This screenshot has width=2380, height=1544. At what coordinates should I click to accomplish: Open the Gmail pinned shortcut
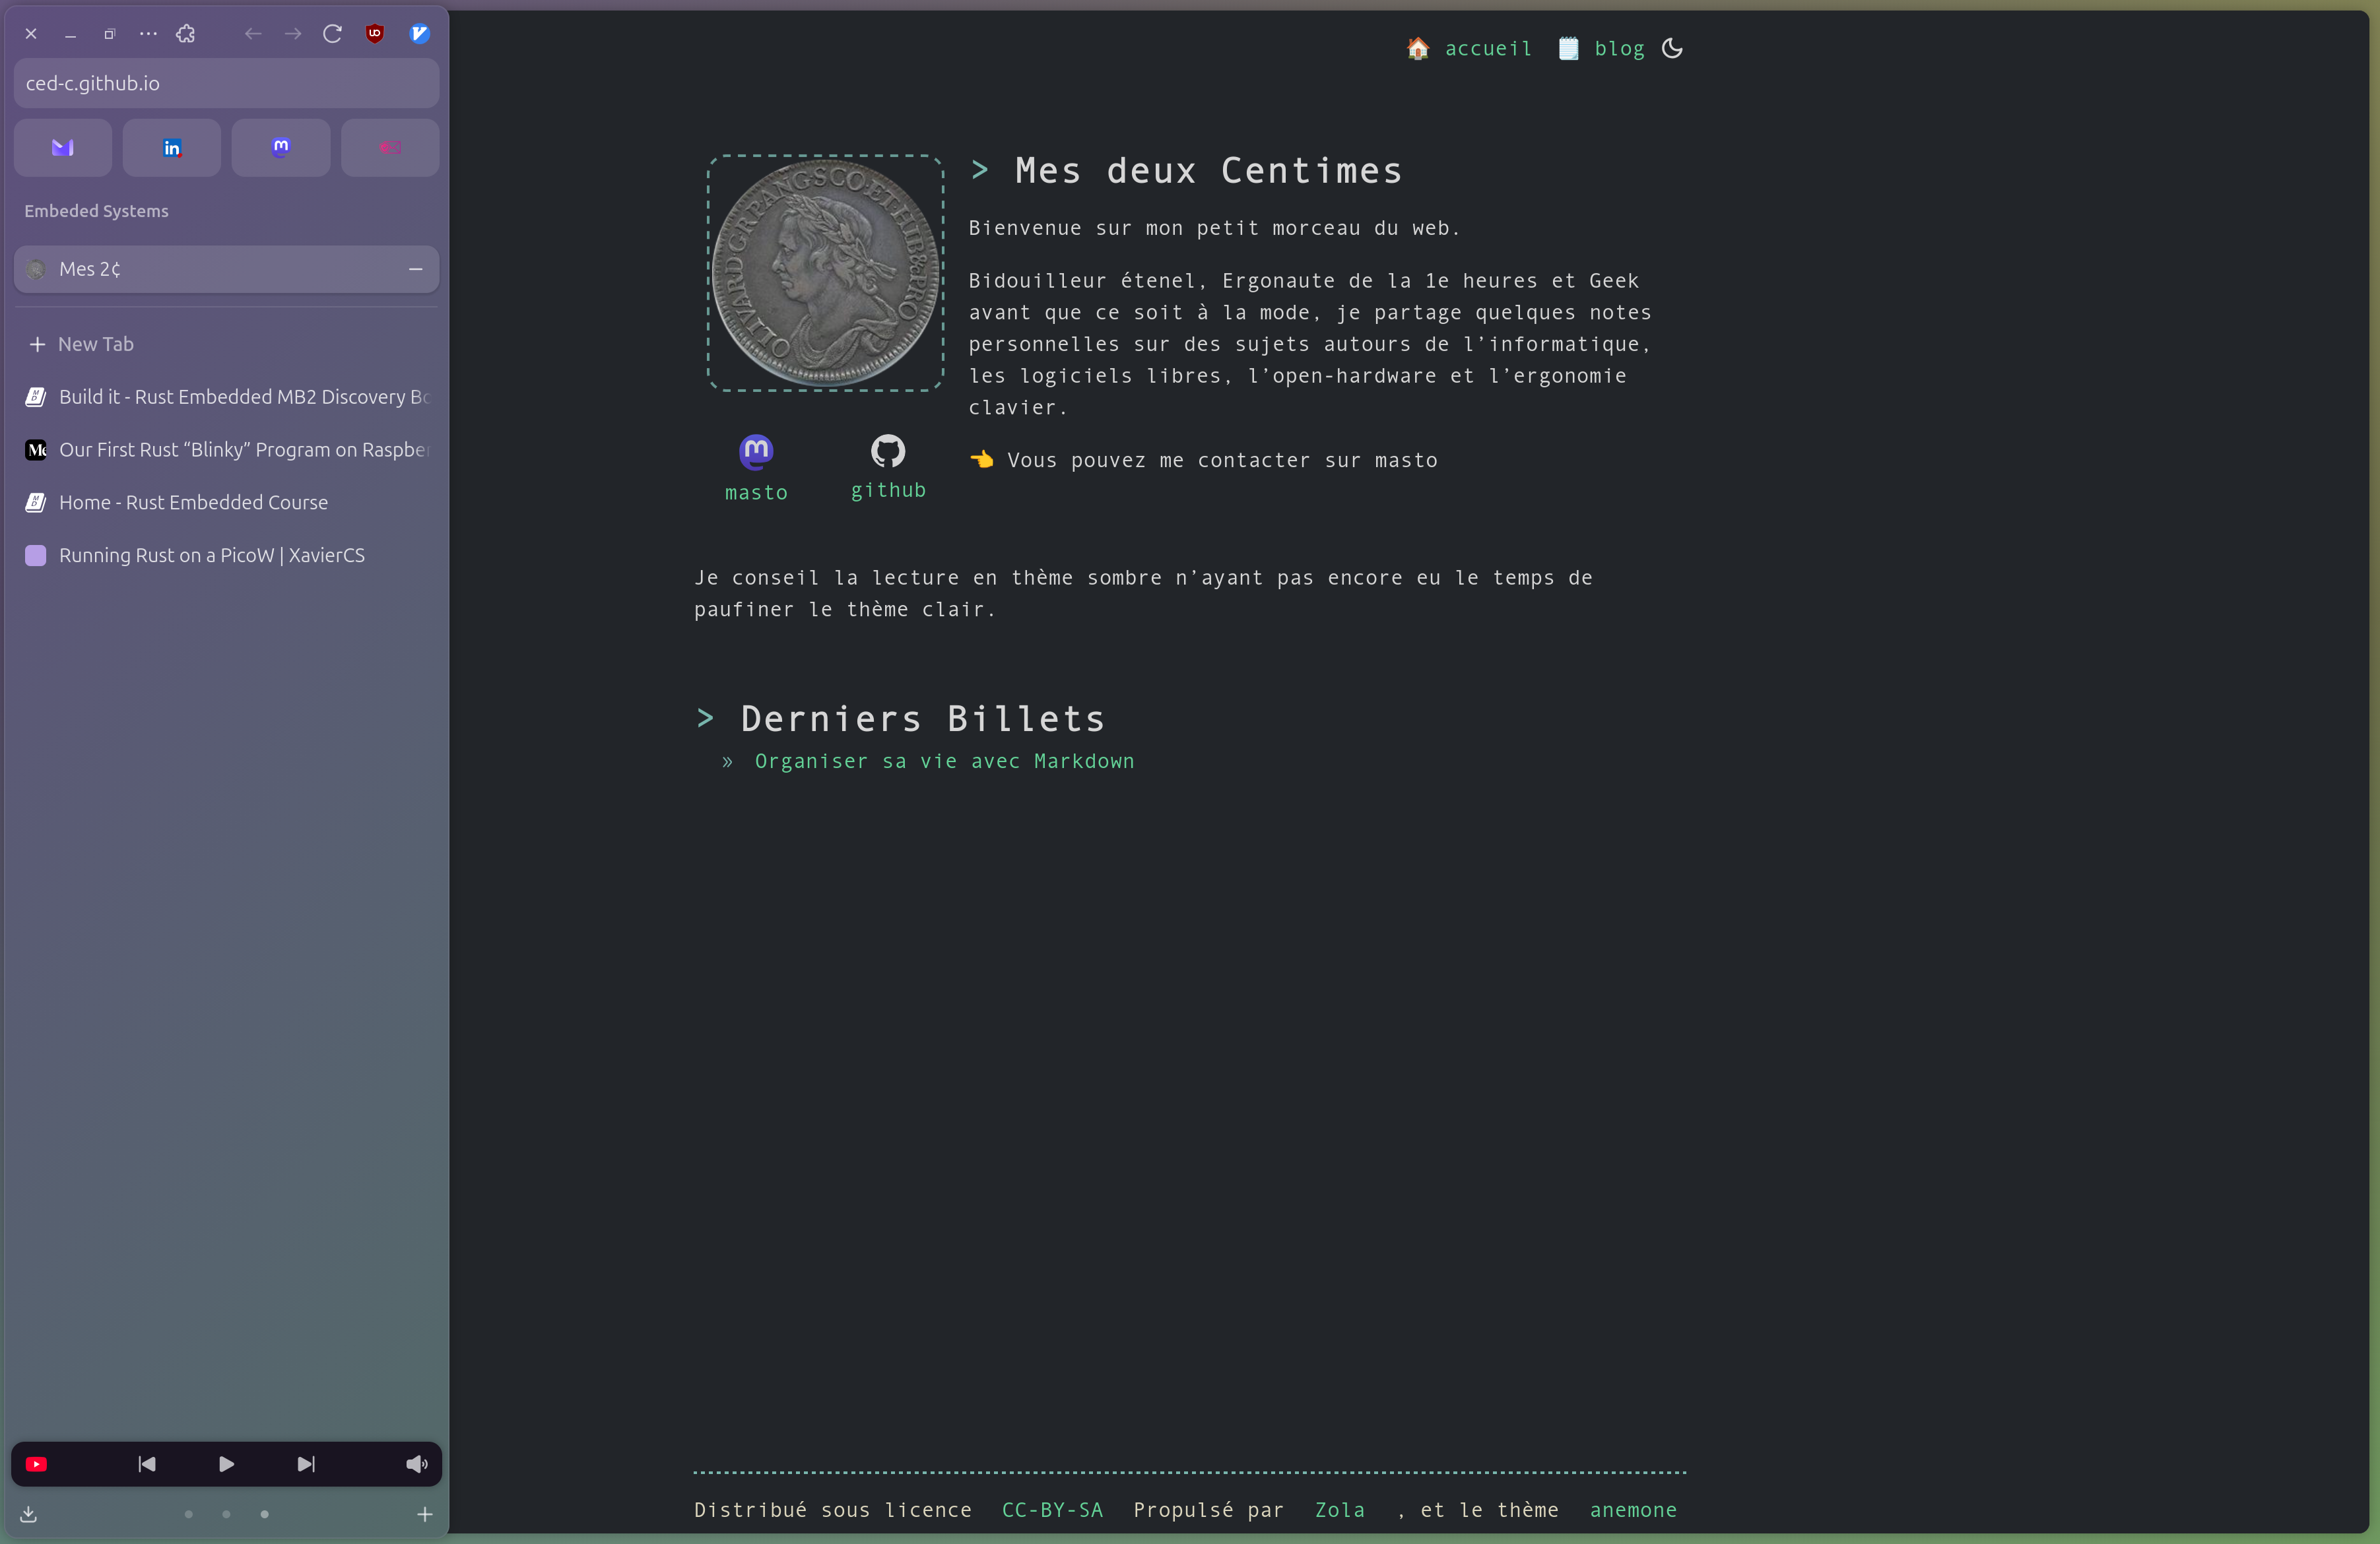[63, 148]
